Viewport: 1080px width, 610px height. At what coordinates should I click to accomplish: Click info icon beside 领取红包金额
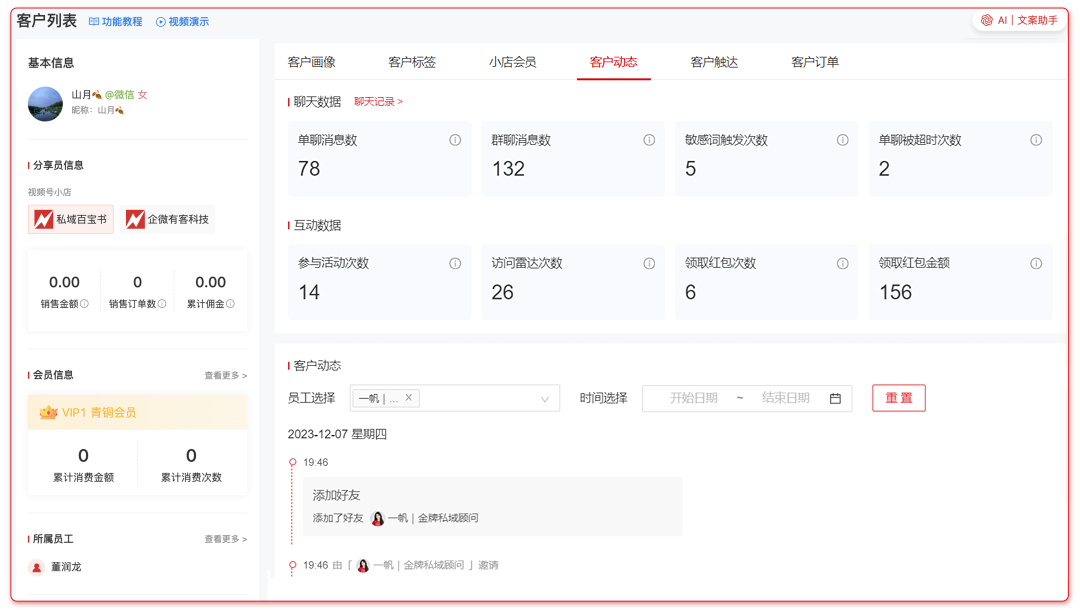pos(1036,264)
